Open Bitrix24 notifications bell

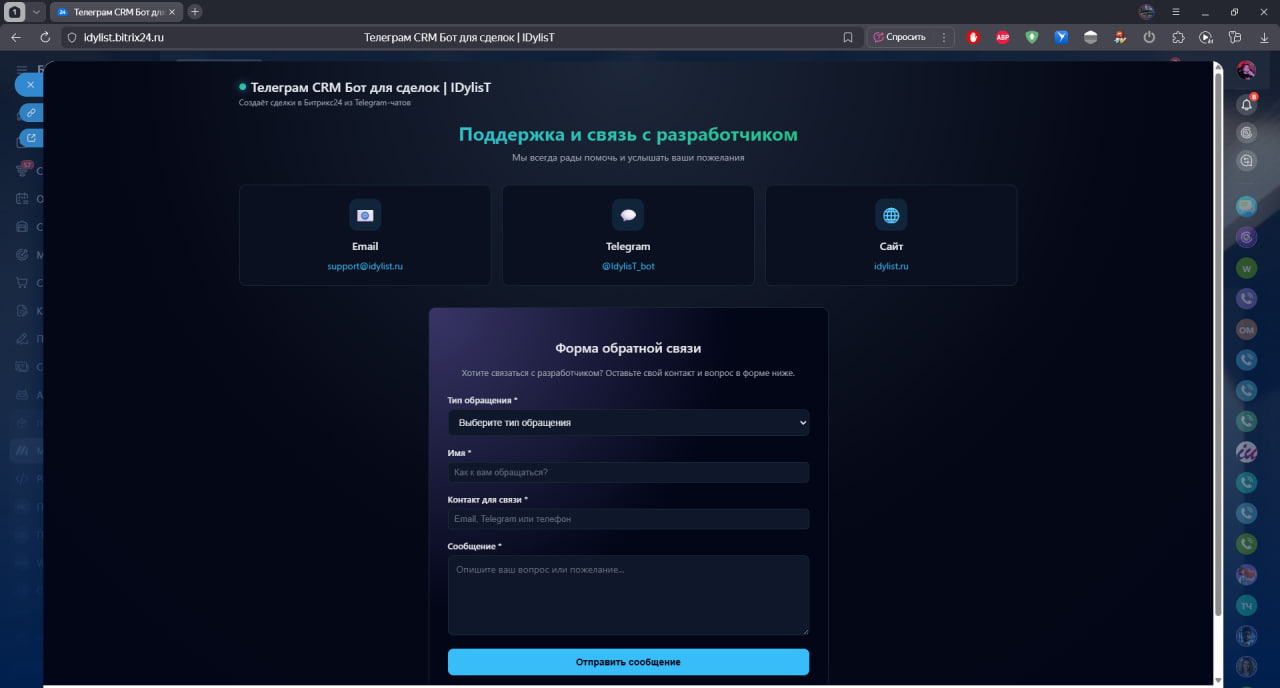1246,104
